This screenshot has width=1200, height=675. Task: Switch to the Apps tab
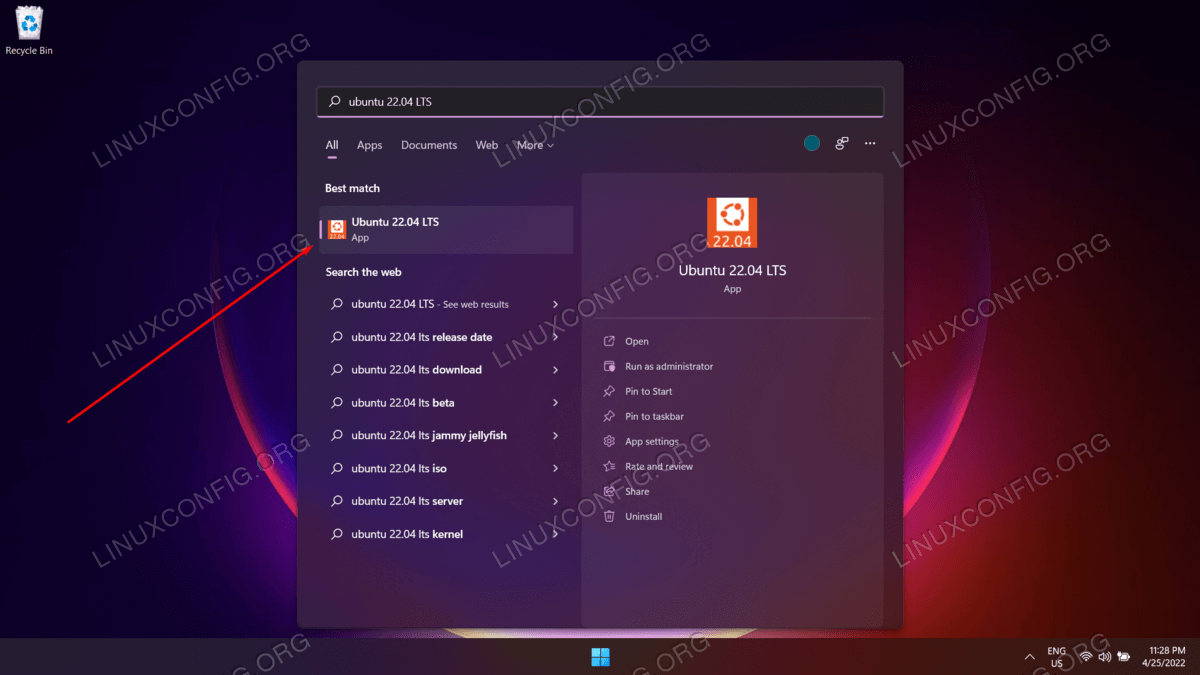tap(370, 145)
